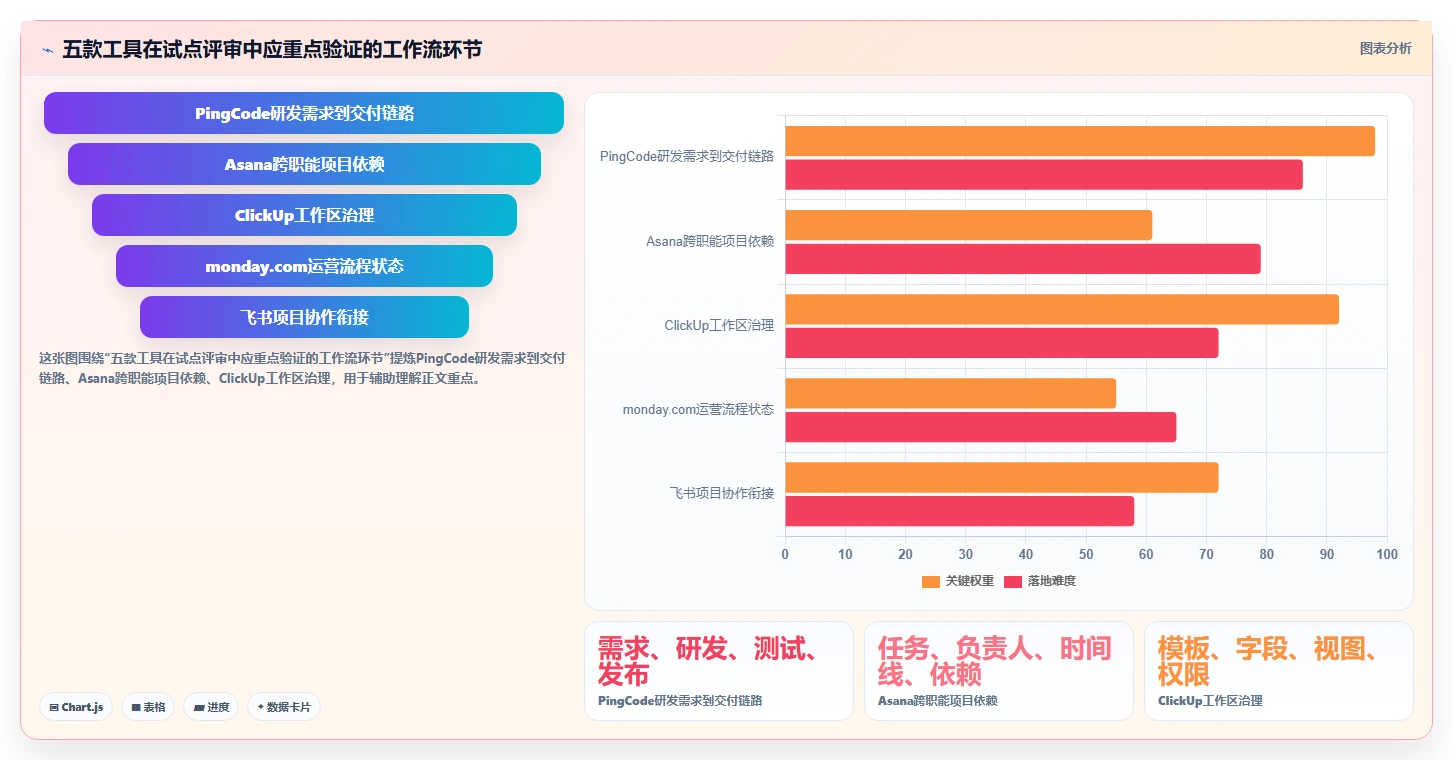This screenshot has height=760, width=1453.
Task: Toggle 落地难度 legend red swatch
Action: click(1013, 581)
